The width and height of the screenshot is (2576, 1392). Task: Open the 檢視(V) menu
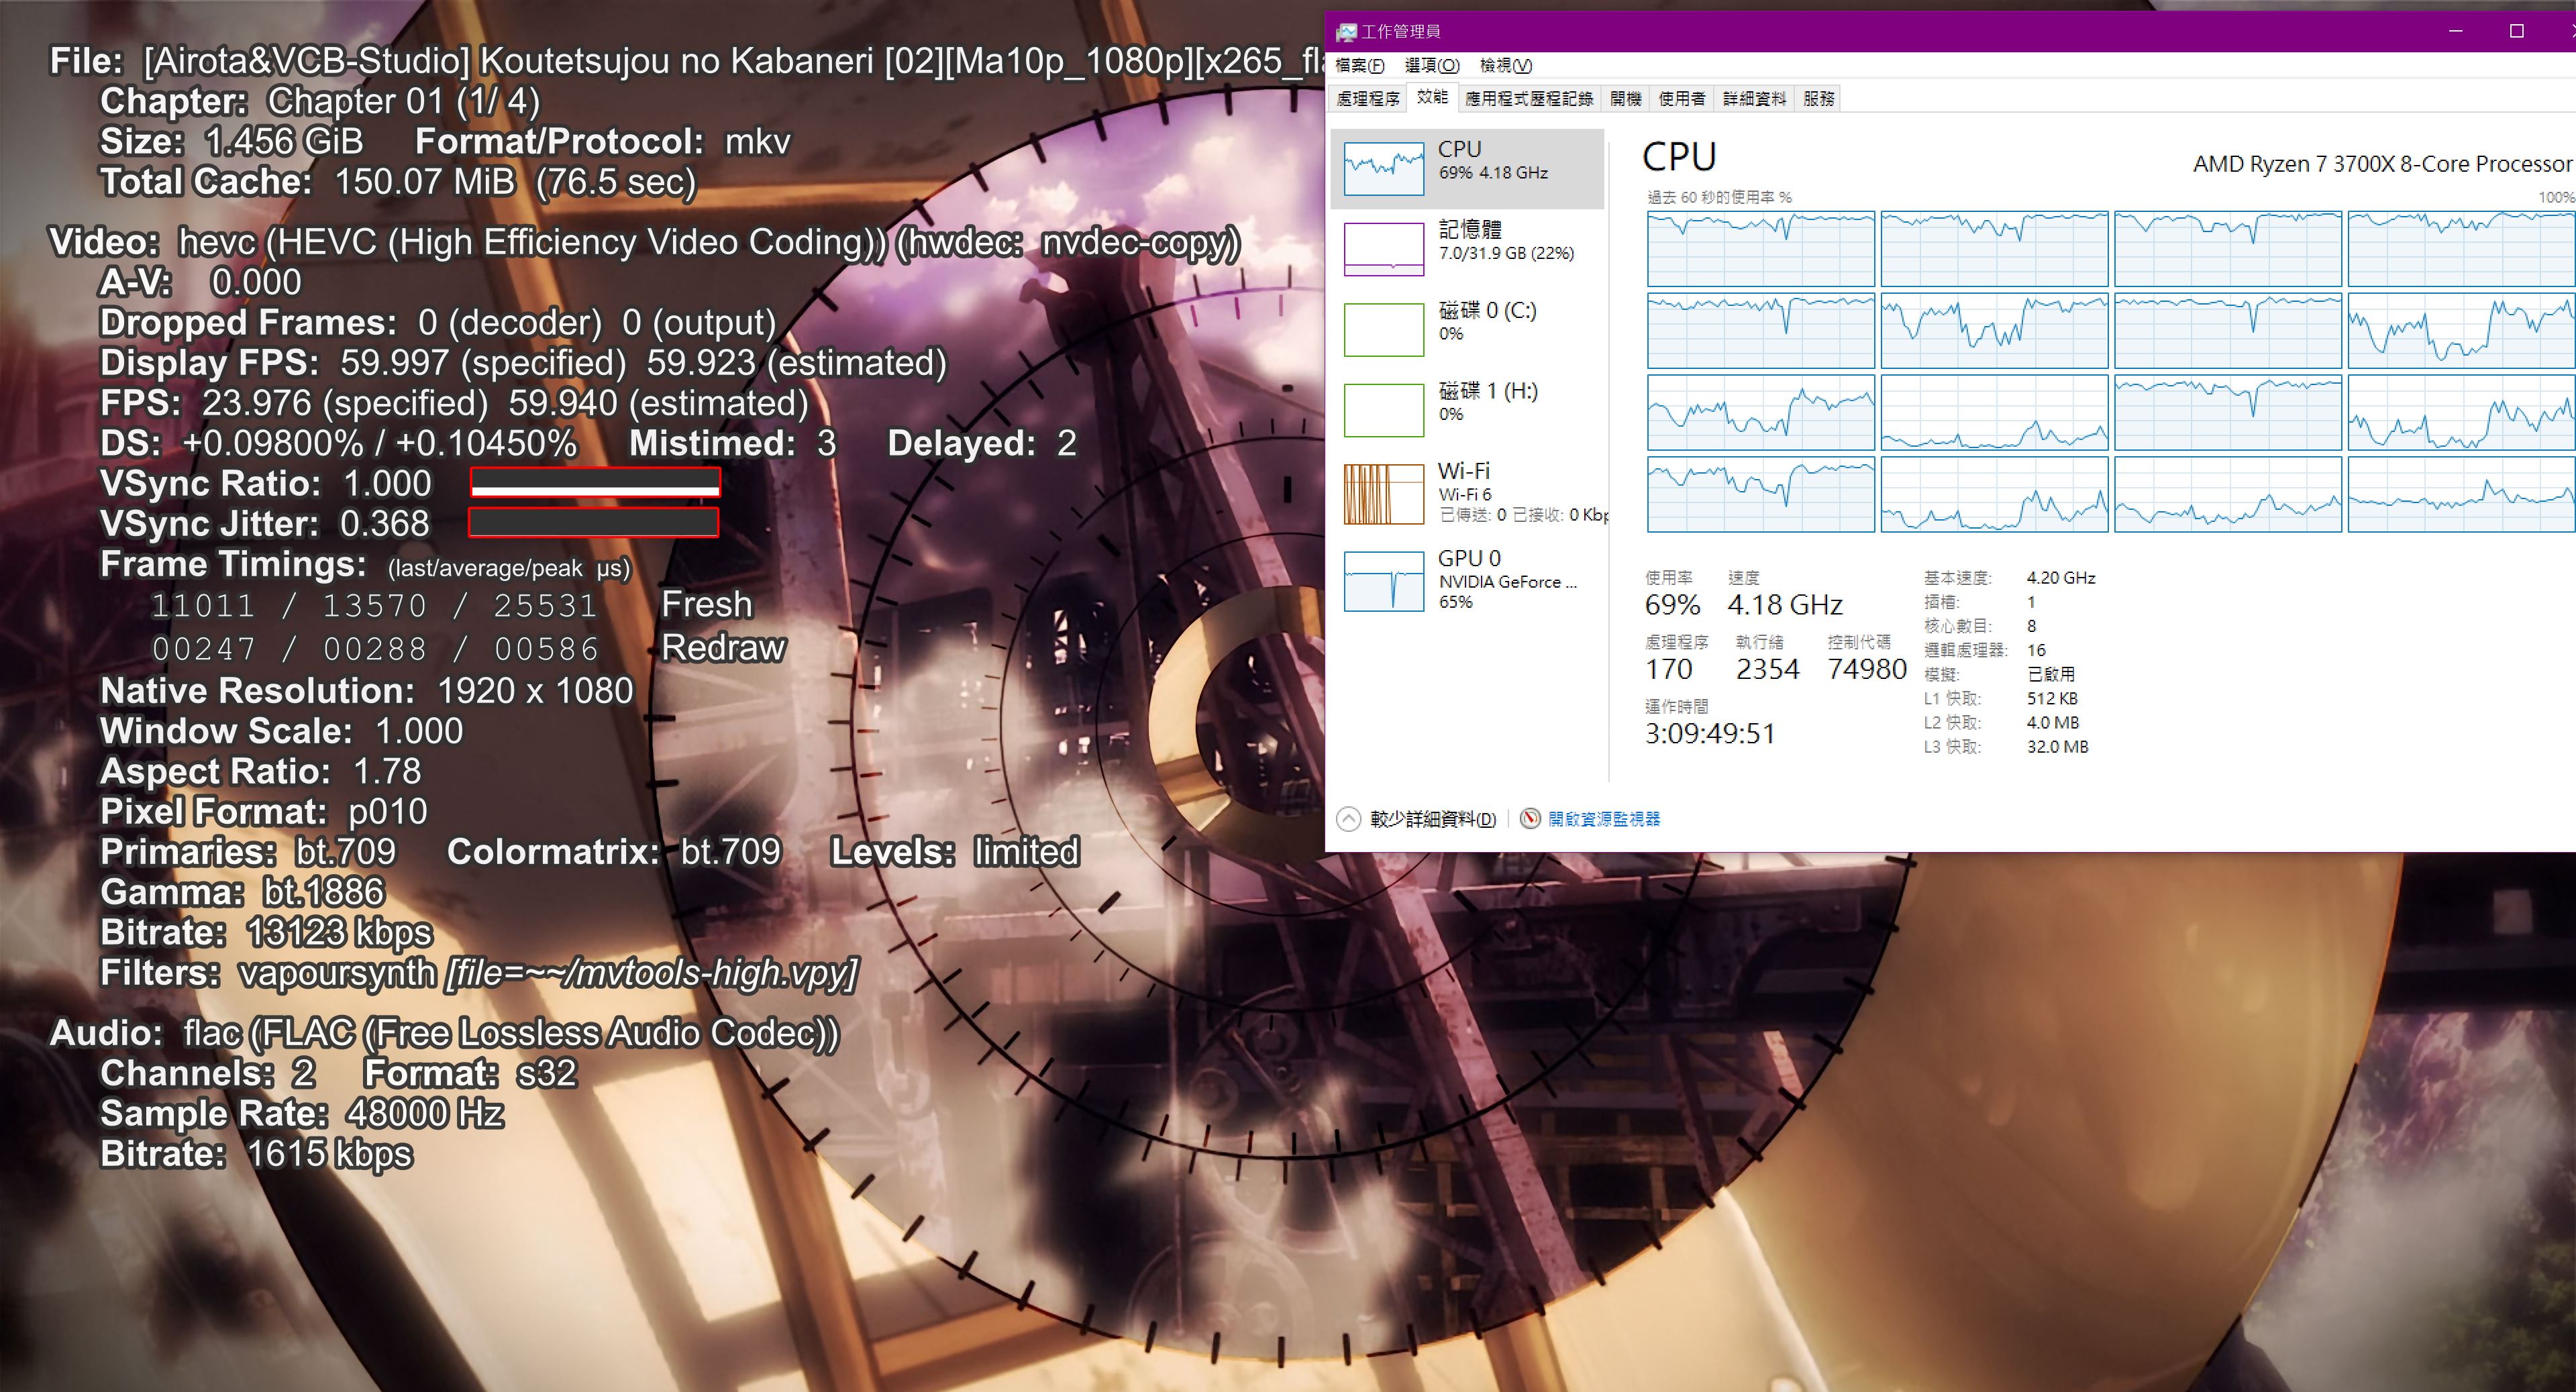pos(1505,66)
